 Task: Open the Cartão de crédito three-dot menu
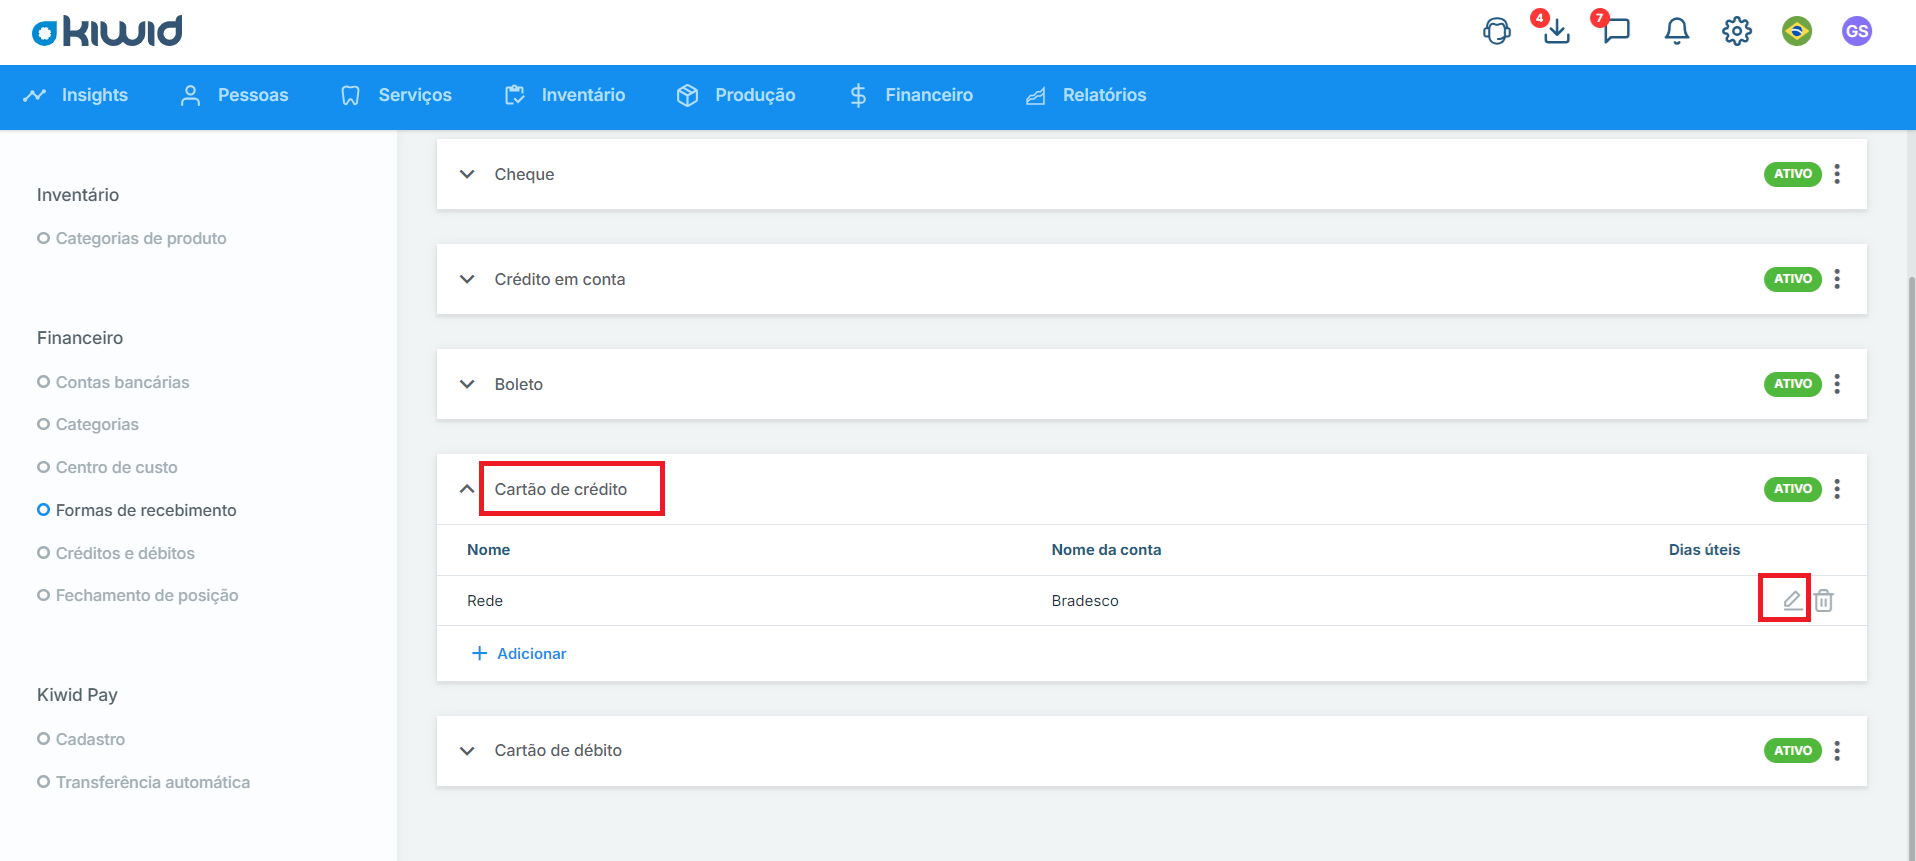coord(1837,489)
